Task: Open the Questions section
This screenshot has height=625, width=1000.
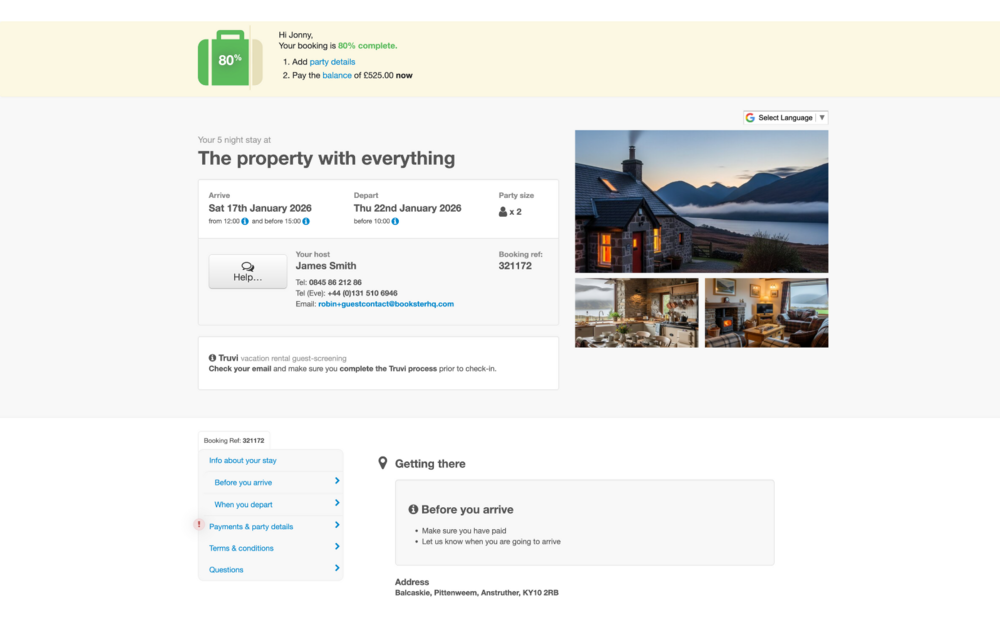Action: (226, 570)
